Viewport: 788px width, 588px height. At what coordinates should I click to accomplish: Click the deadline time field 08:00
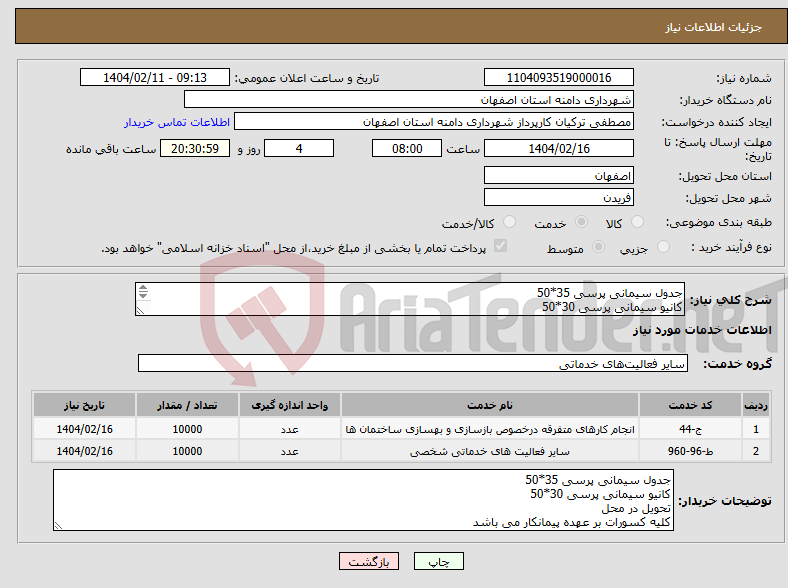(x=407, y=148)
